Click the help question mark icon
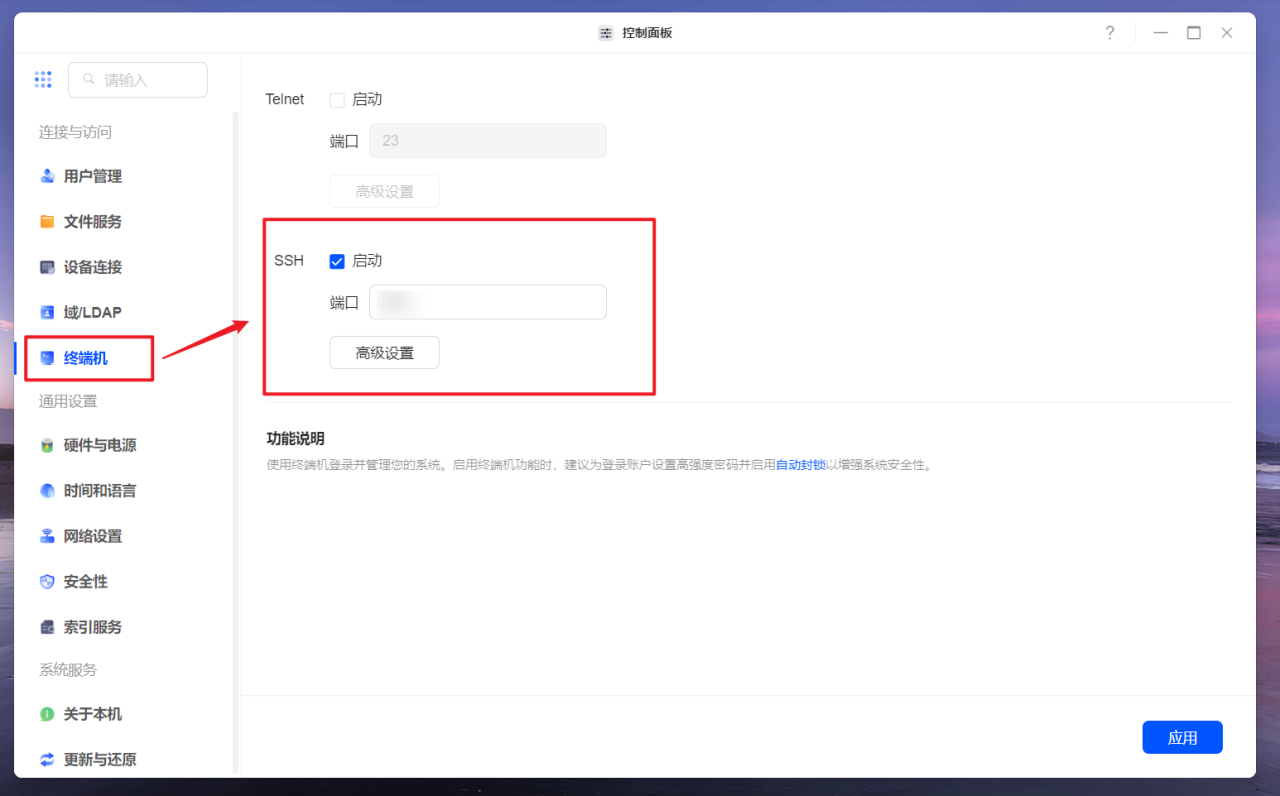 (x=1109, y=32)
